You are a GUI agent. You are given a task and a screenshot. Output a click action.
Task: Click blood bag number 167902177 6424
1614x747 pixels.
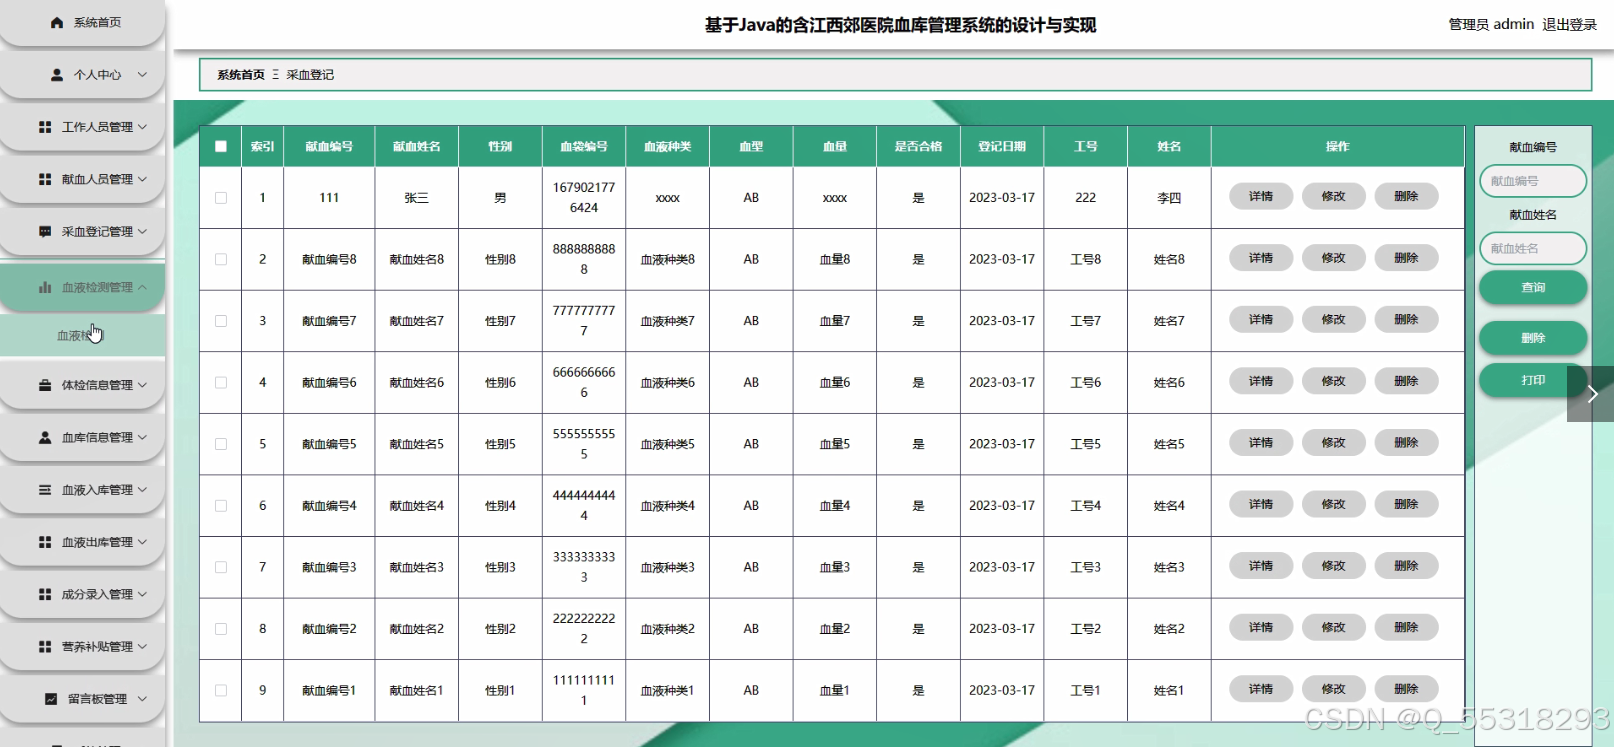(x=584, y=198)
